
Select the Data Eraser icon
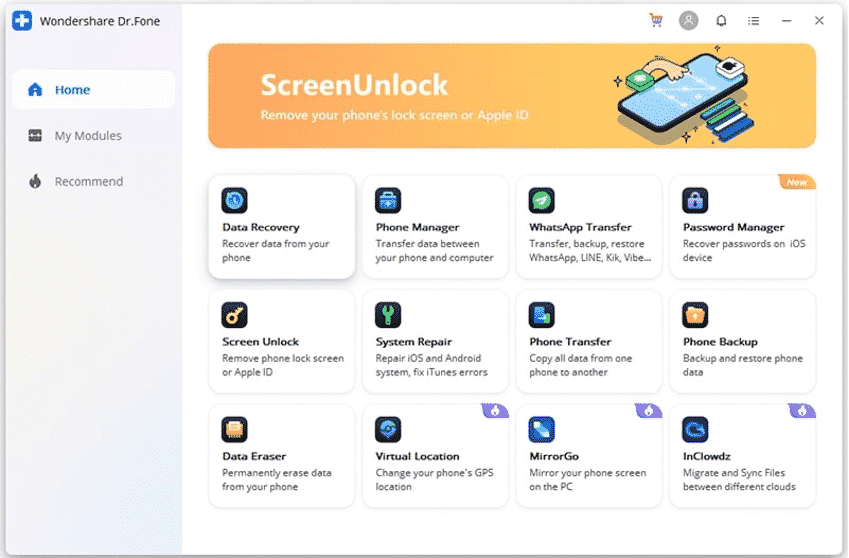click(x=234, y=430)
